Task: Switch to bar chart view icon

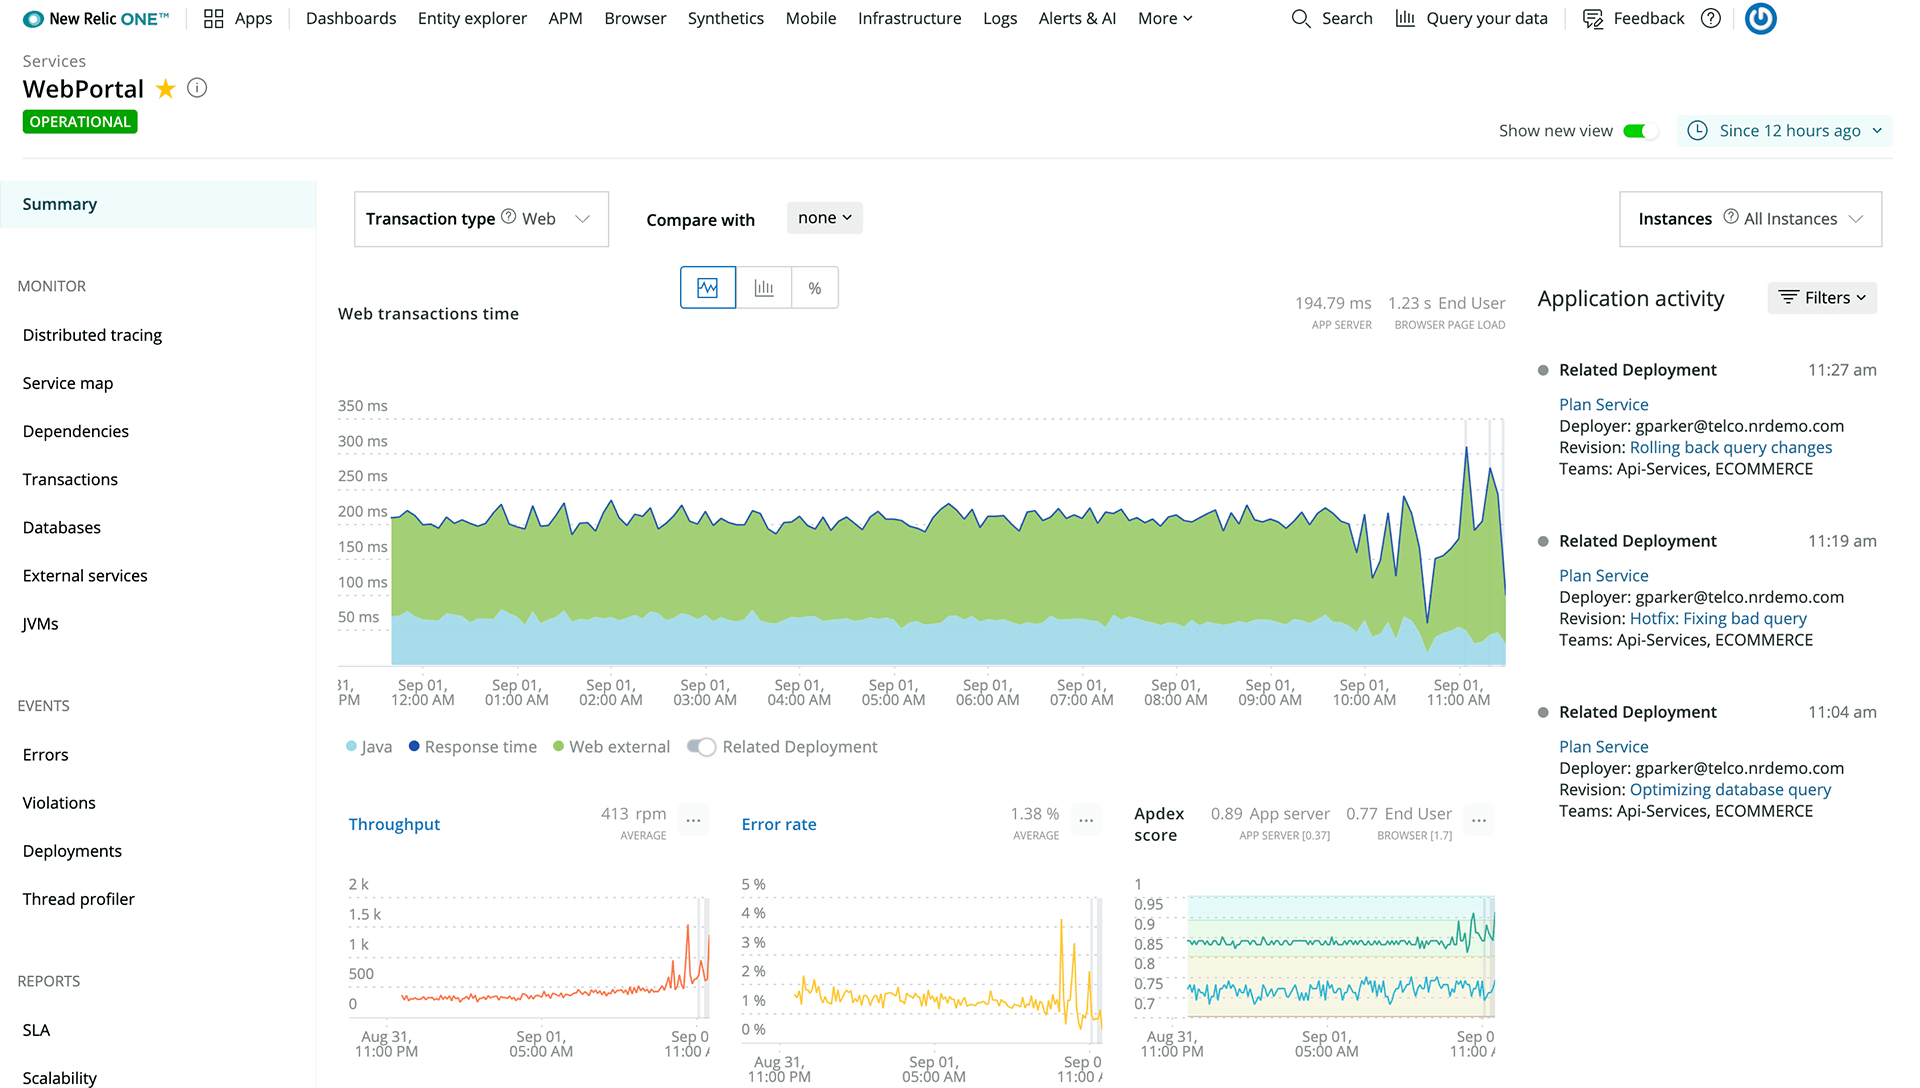Action: point(764,288)
